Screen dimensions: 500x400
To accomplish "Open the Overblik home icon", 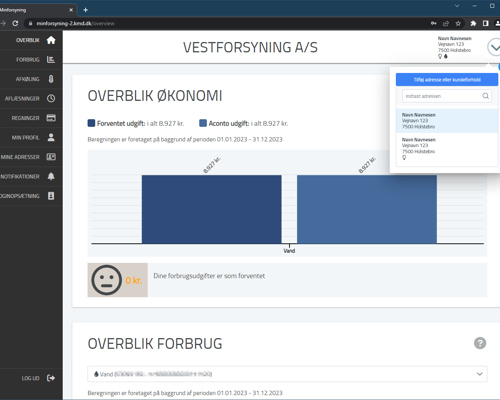I will pos(51,40).
